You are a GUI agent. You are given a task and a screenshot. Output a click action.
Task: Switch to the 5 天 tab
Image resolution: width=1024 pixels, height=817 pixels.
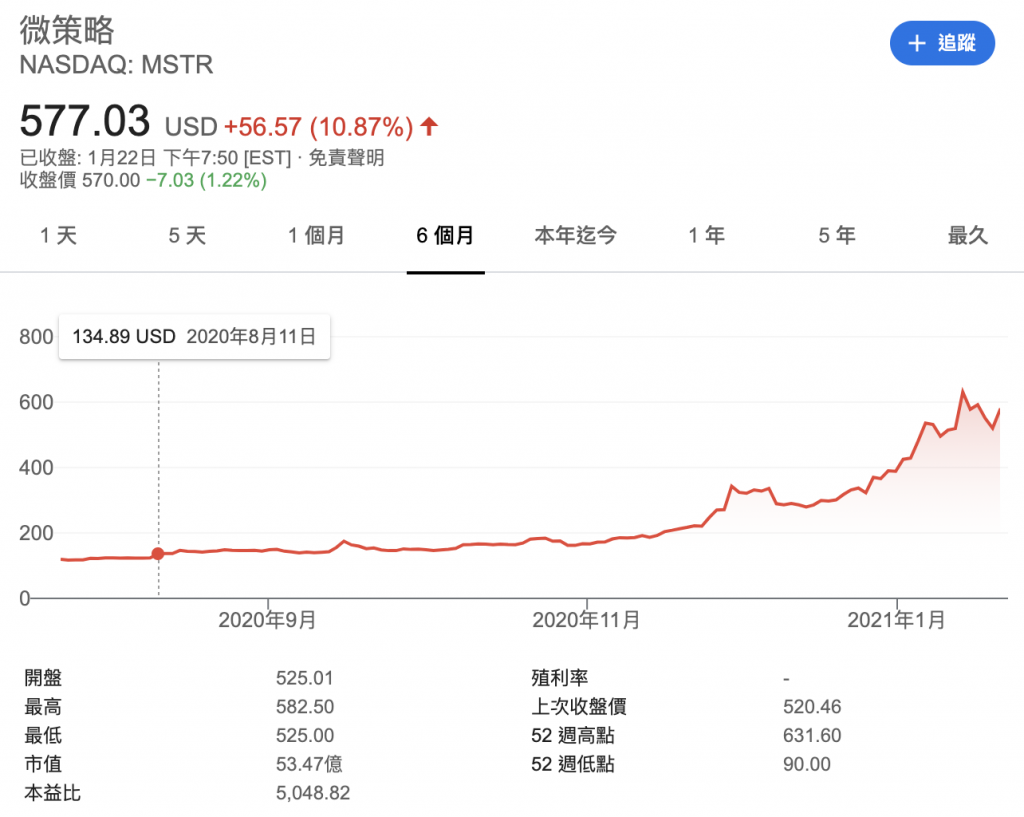(187, 235)
